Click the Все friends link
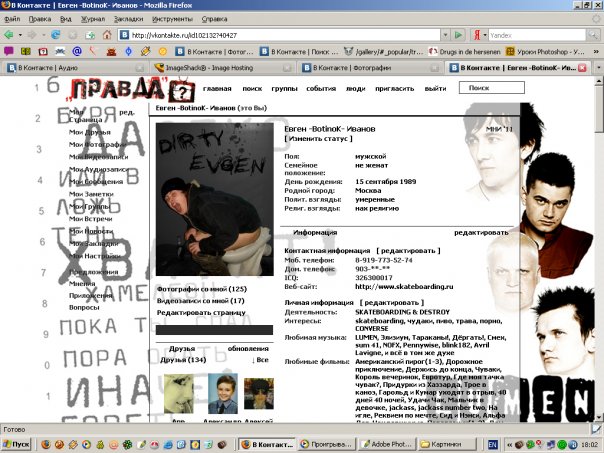Image resolution: width=604 pixels, height=453 pixels. 260,360
